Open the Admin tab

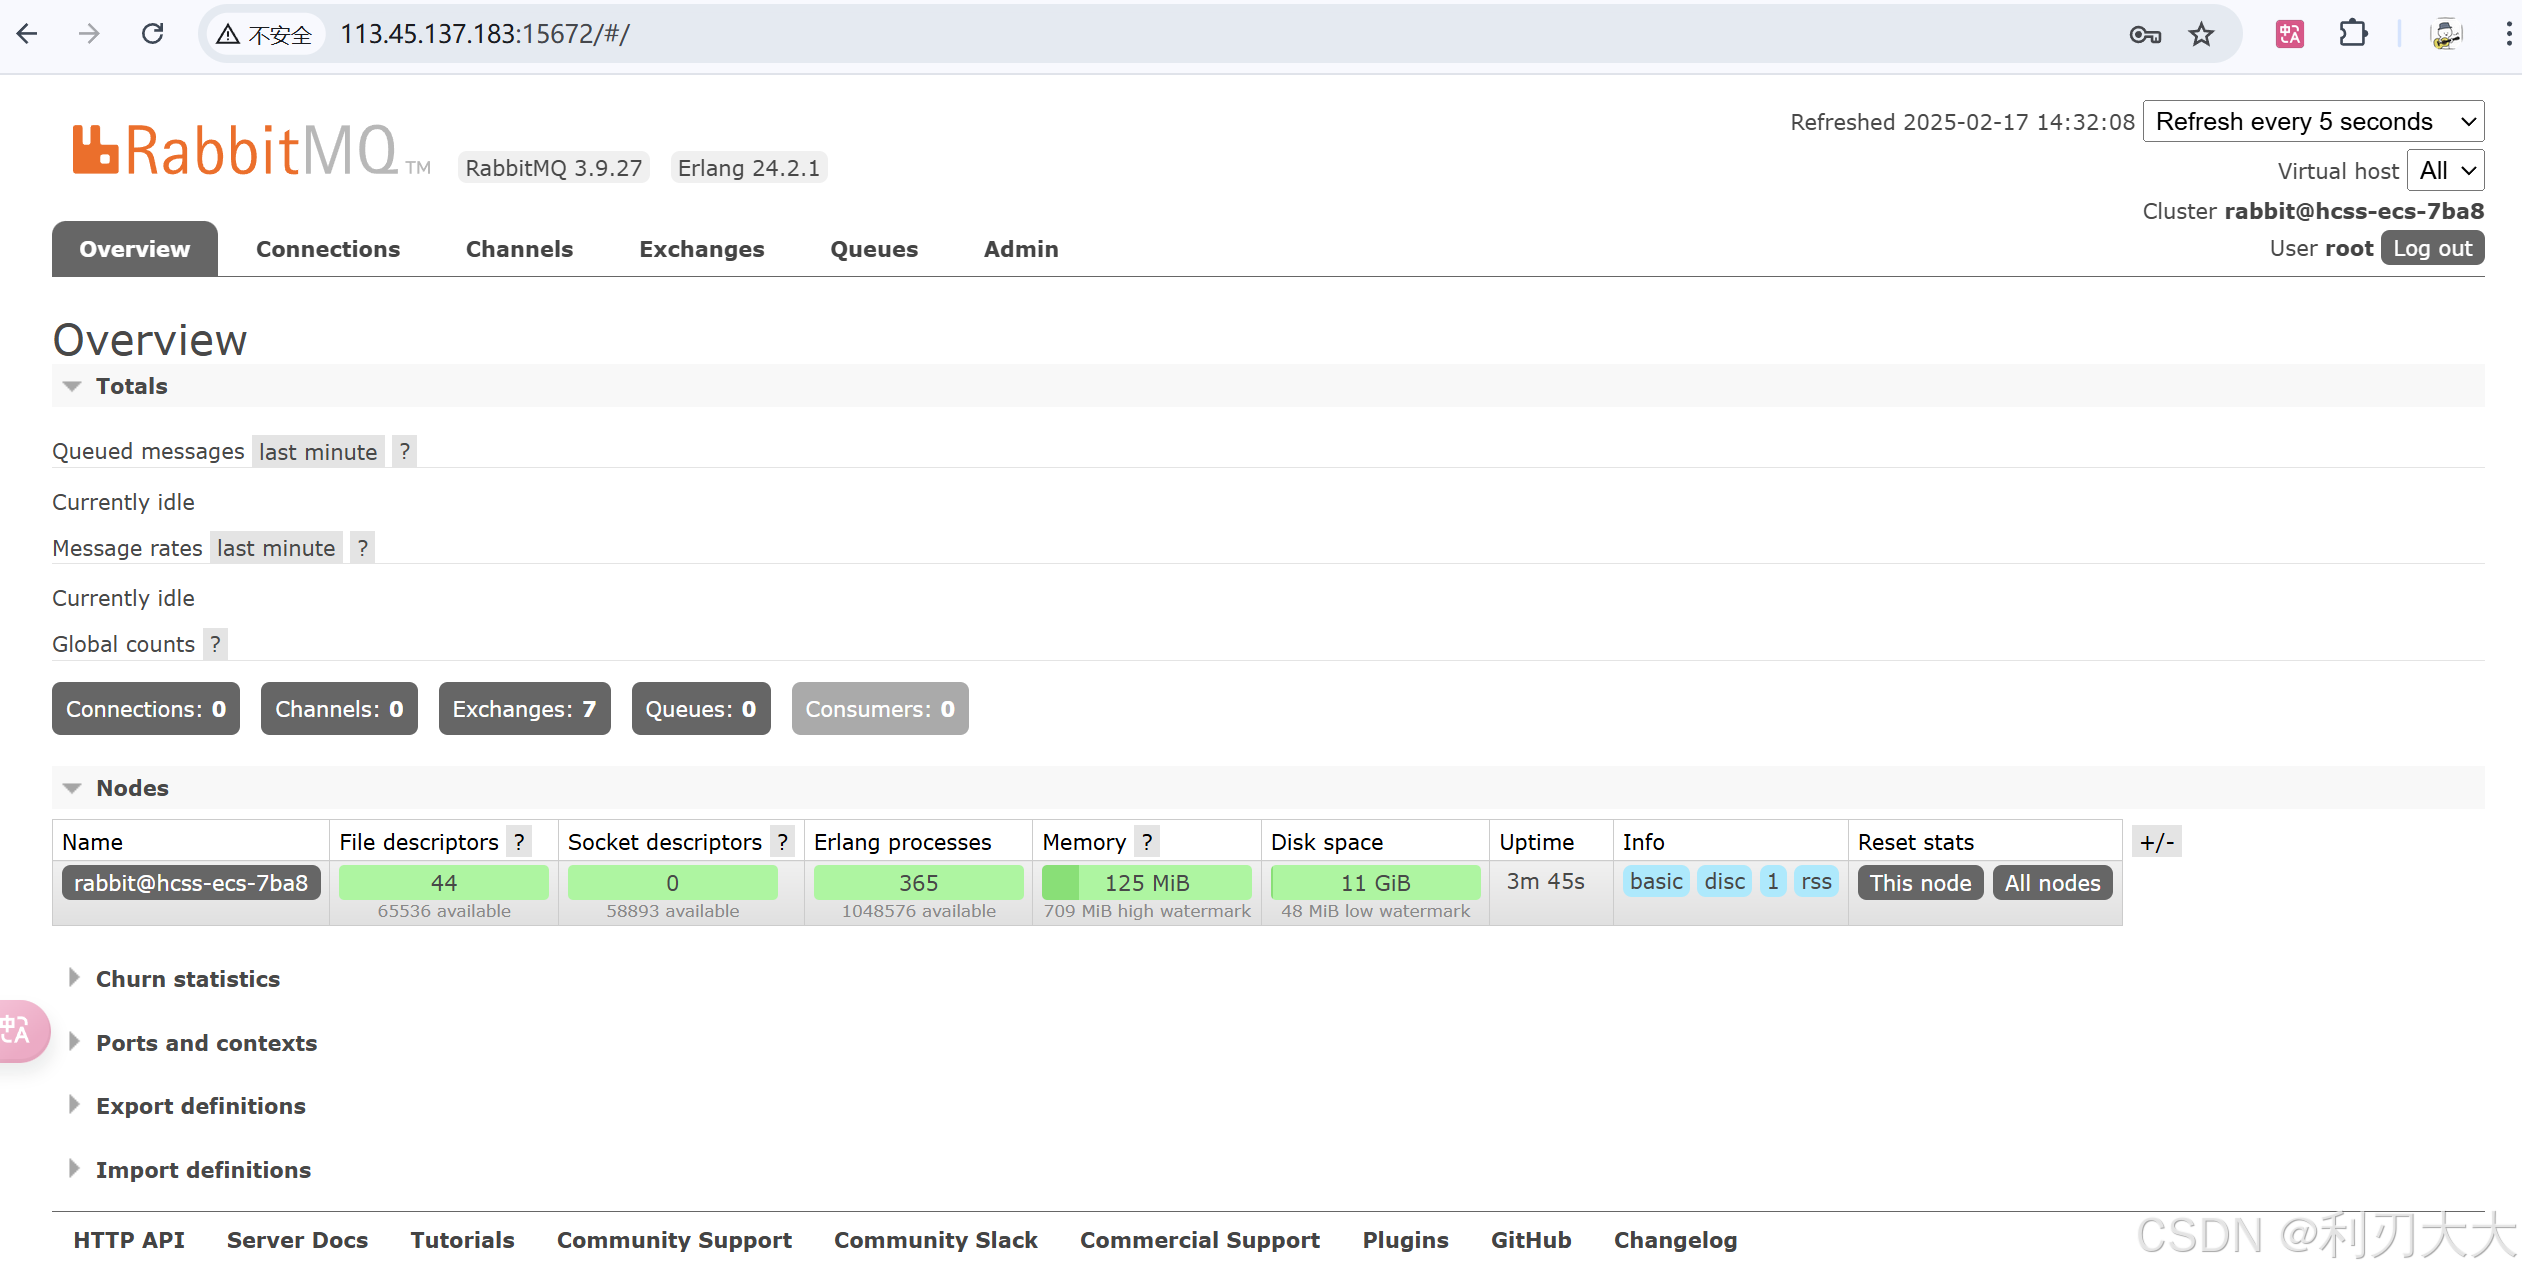[1020, 249]
